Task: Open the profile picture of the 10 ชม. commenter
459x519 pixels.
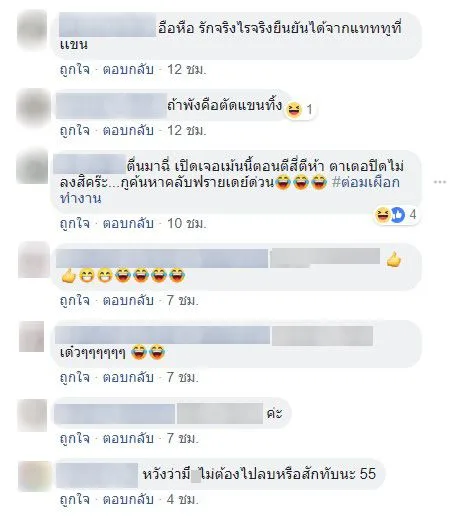Action: click(x=32, y=166)
